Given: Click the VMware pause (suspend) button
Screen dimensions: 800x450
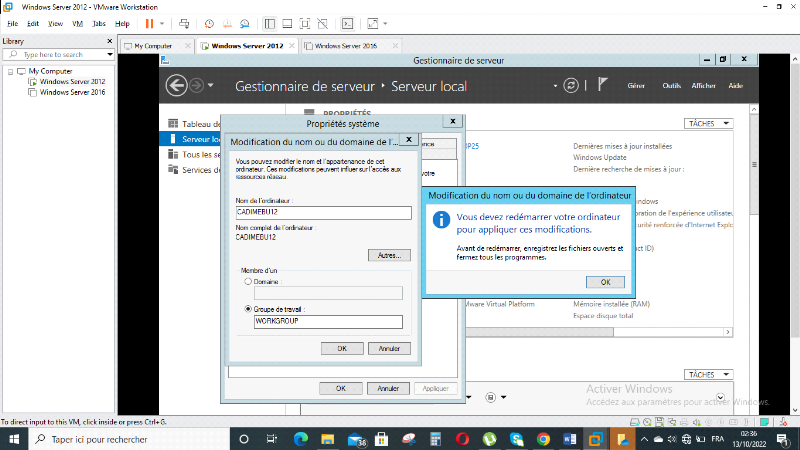Looking at the screenshot, I should 149,22.
